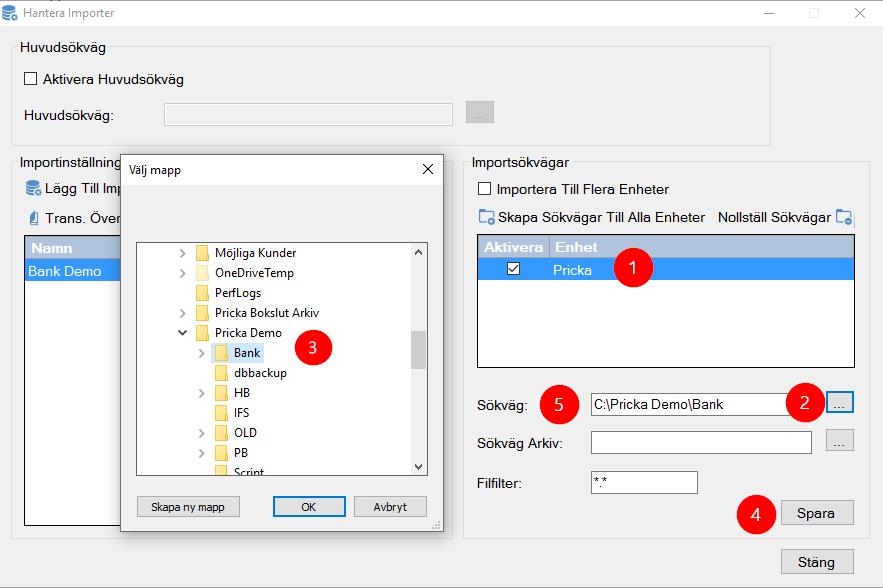Expand the HB folder node

coord(202,393)
